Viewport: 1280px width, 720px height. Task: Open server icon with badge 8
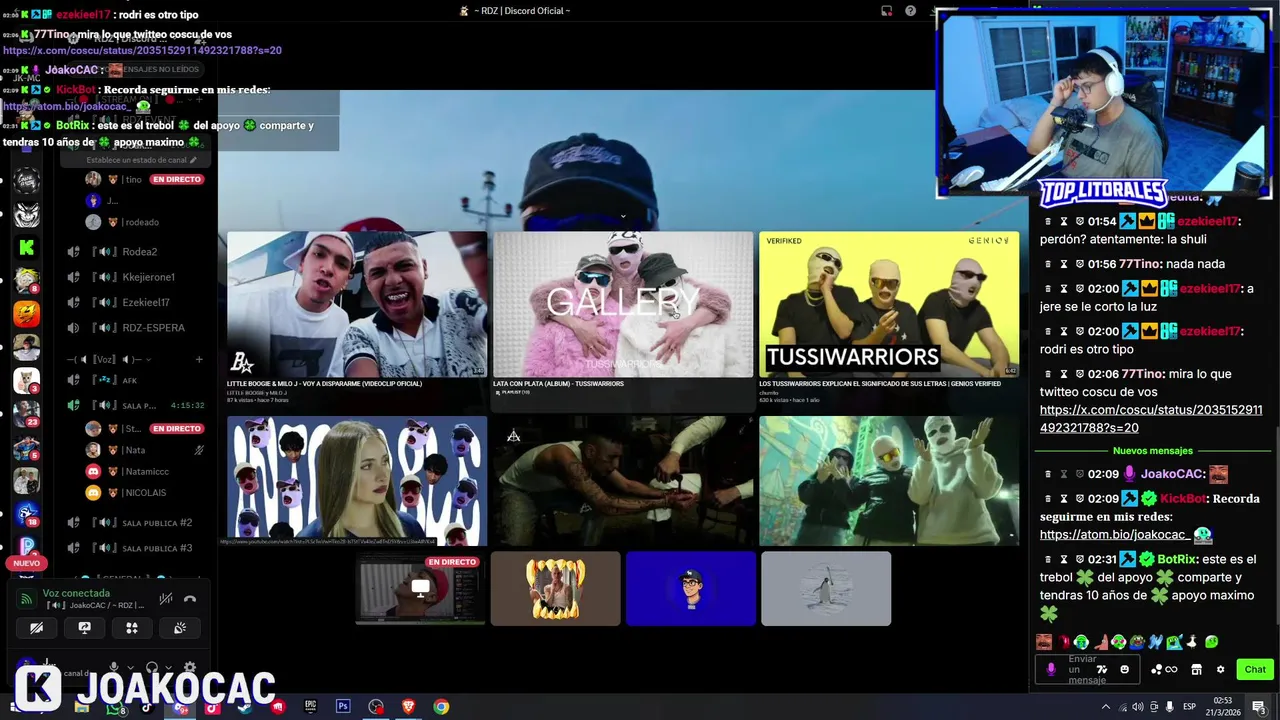click(26, 281)
